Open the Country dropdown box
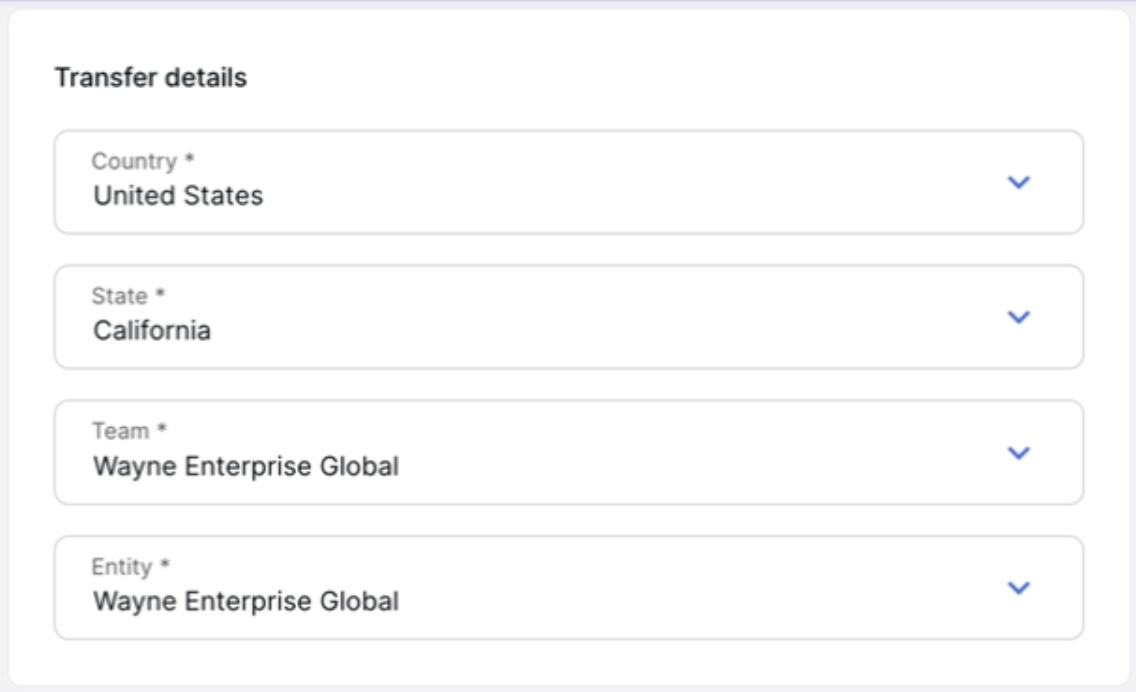This screenshot has height=692, width=1136. click(569, 182)
